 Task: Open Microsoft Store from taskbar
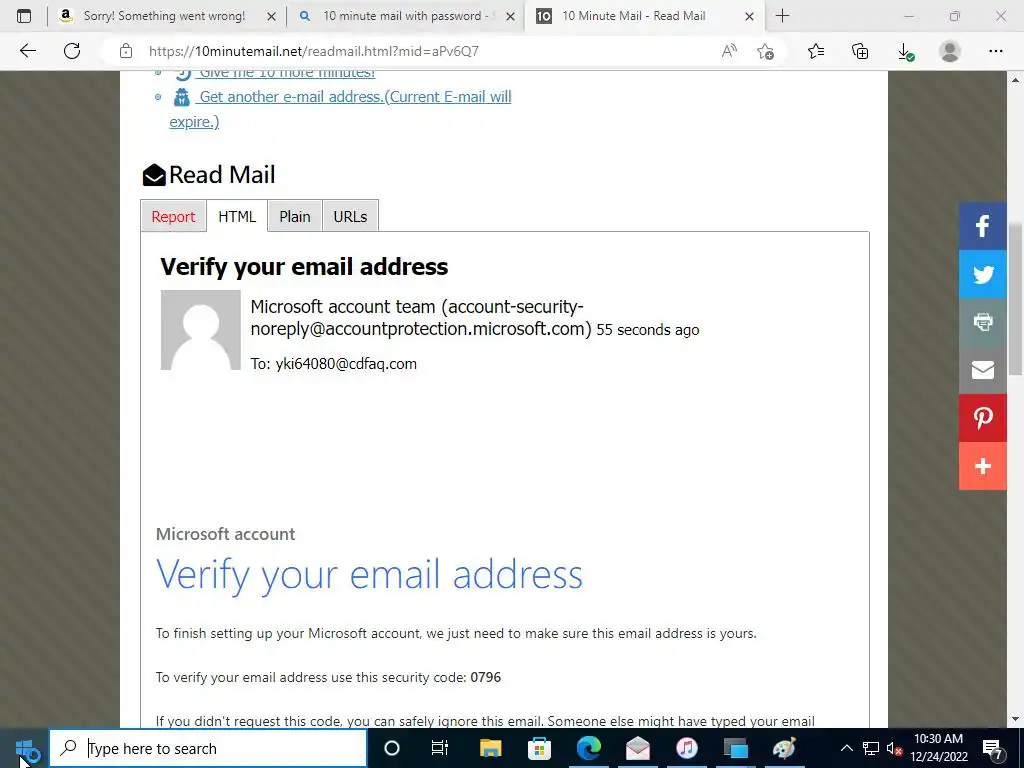point(539,748)
